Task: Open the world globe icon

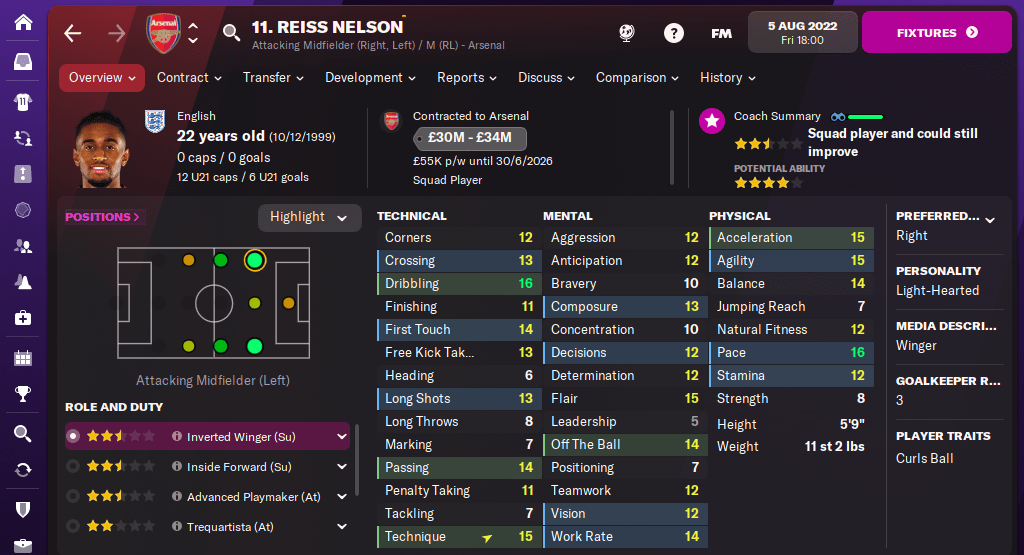Action: (627, 33)
